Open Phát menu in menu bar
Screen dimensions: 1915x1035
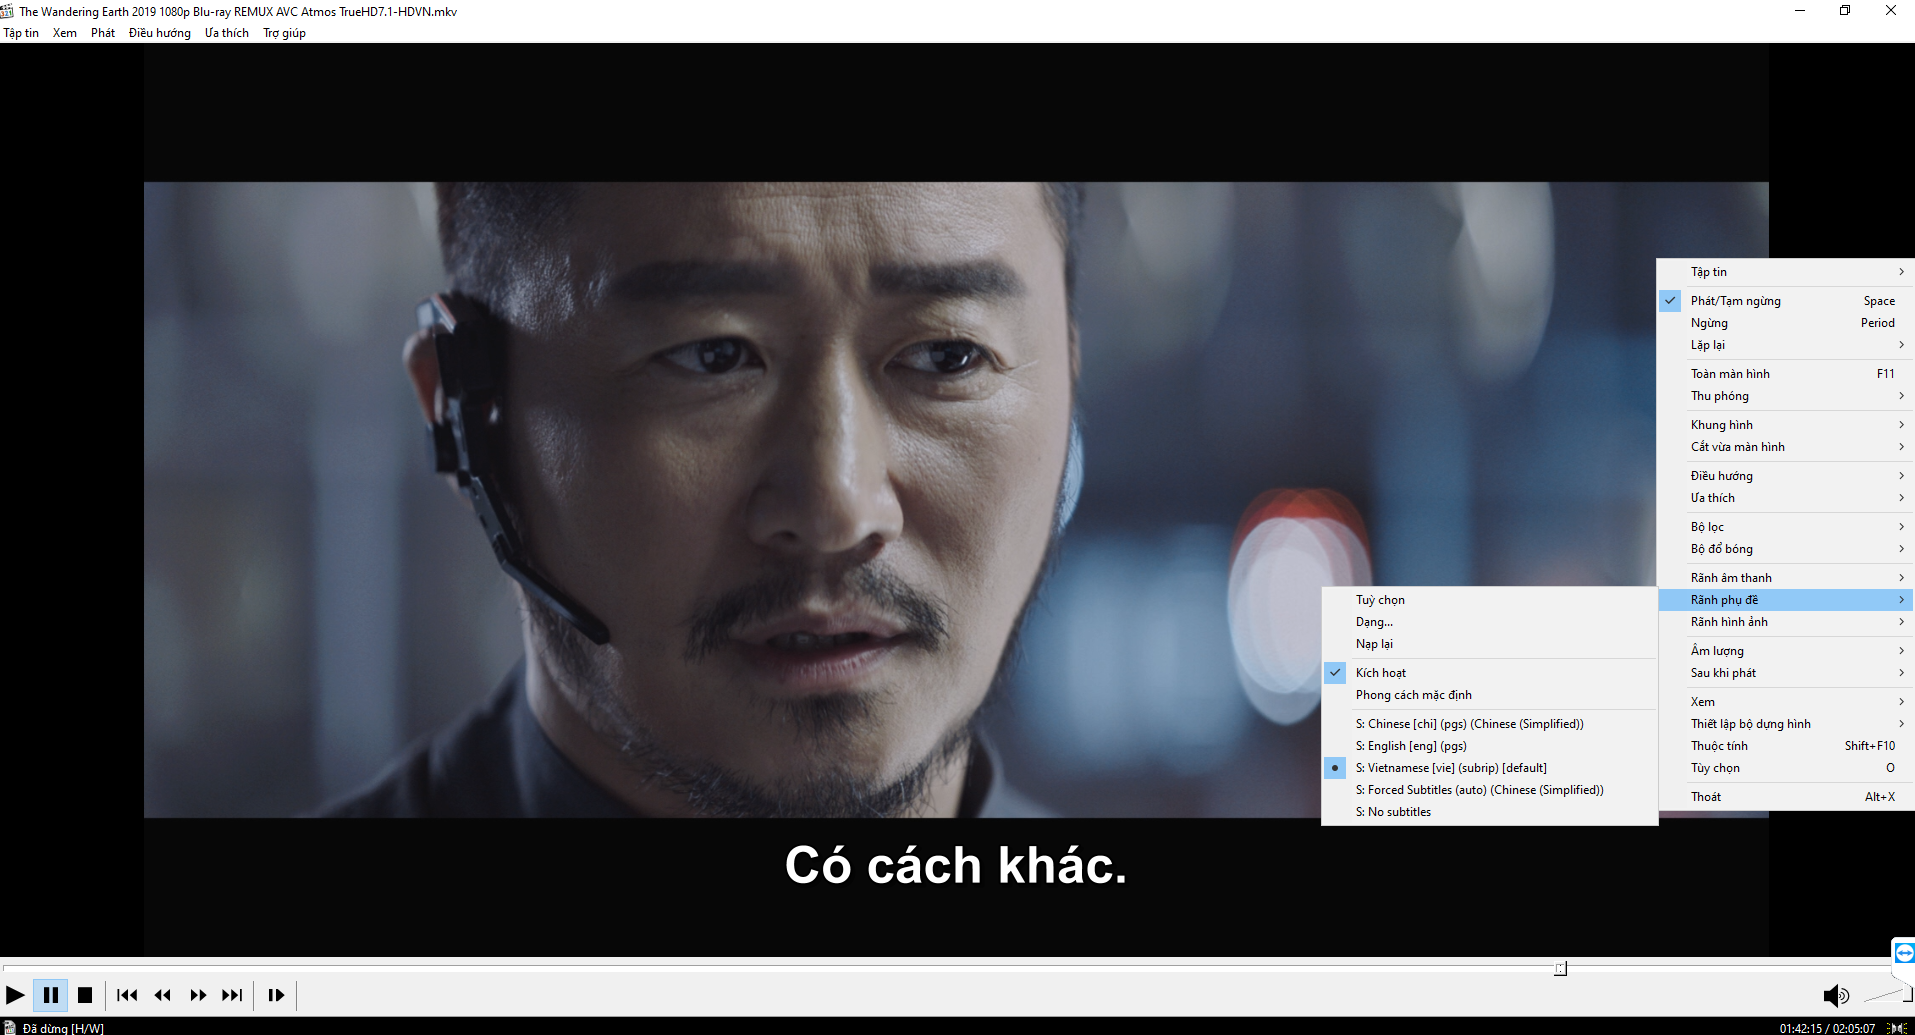pos(103,33)
